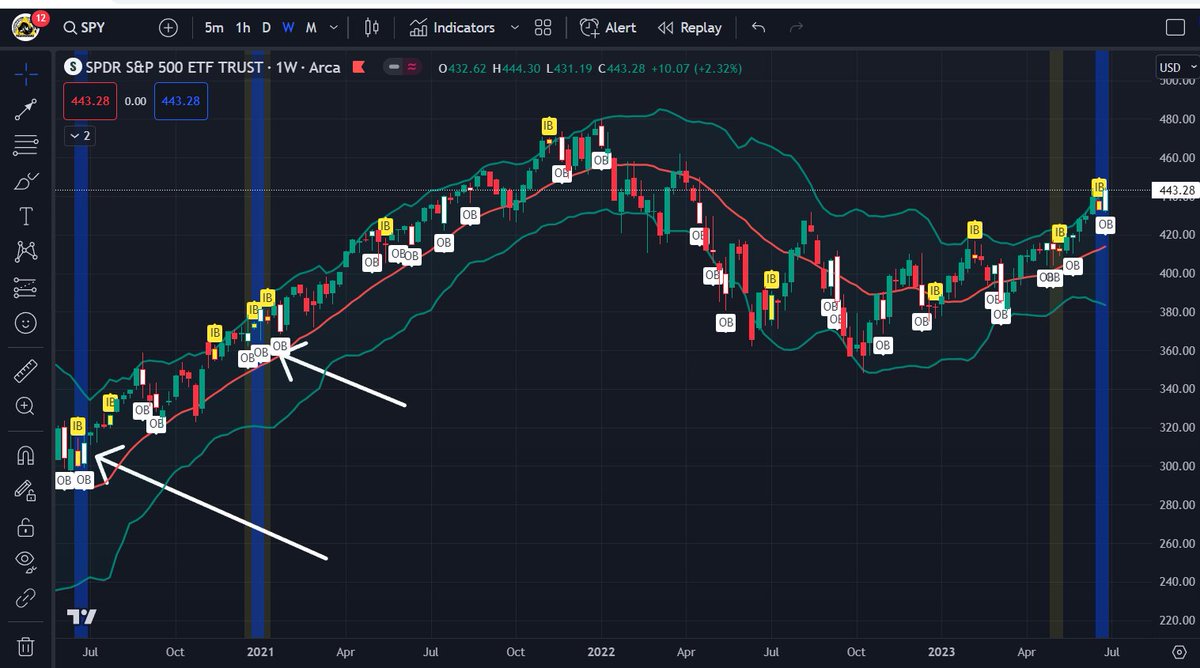The image size is (1200, 668).
Task: Click the 0.00 spread value
Action: pyautogui.click(x=135, y=101)
